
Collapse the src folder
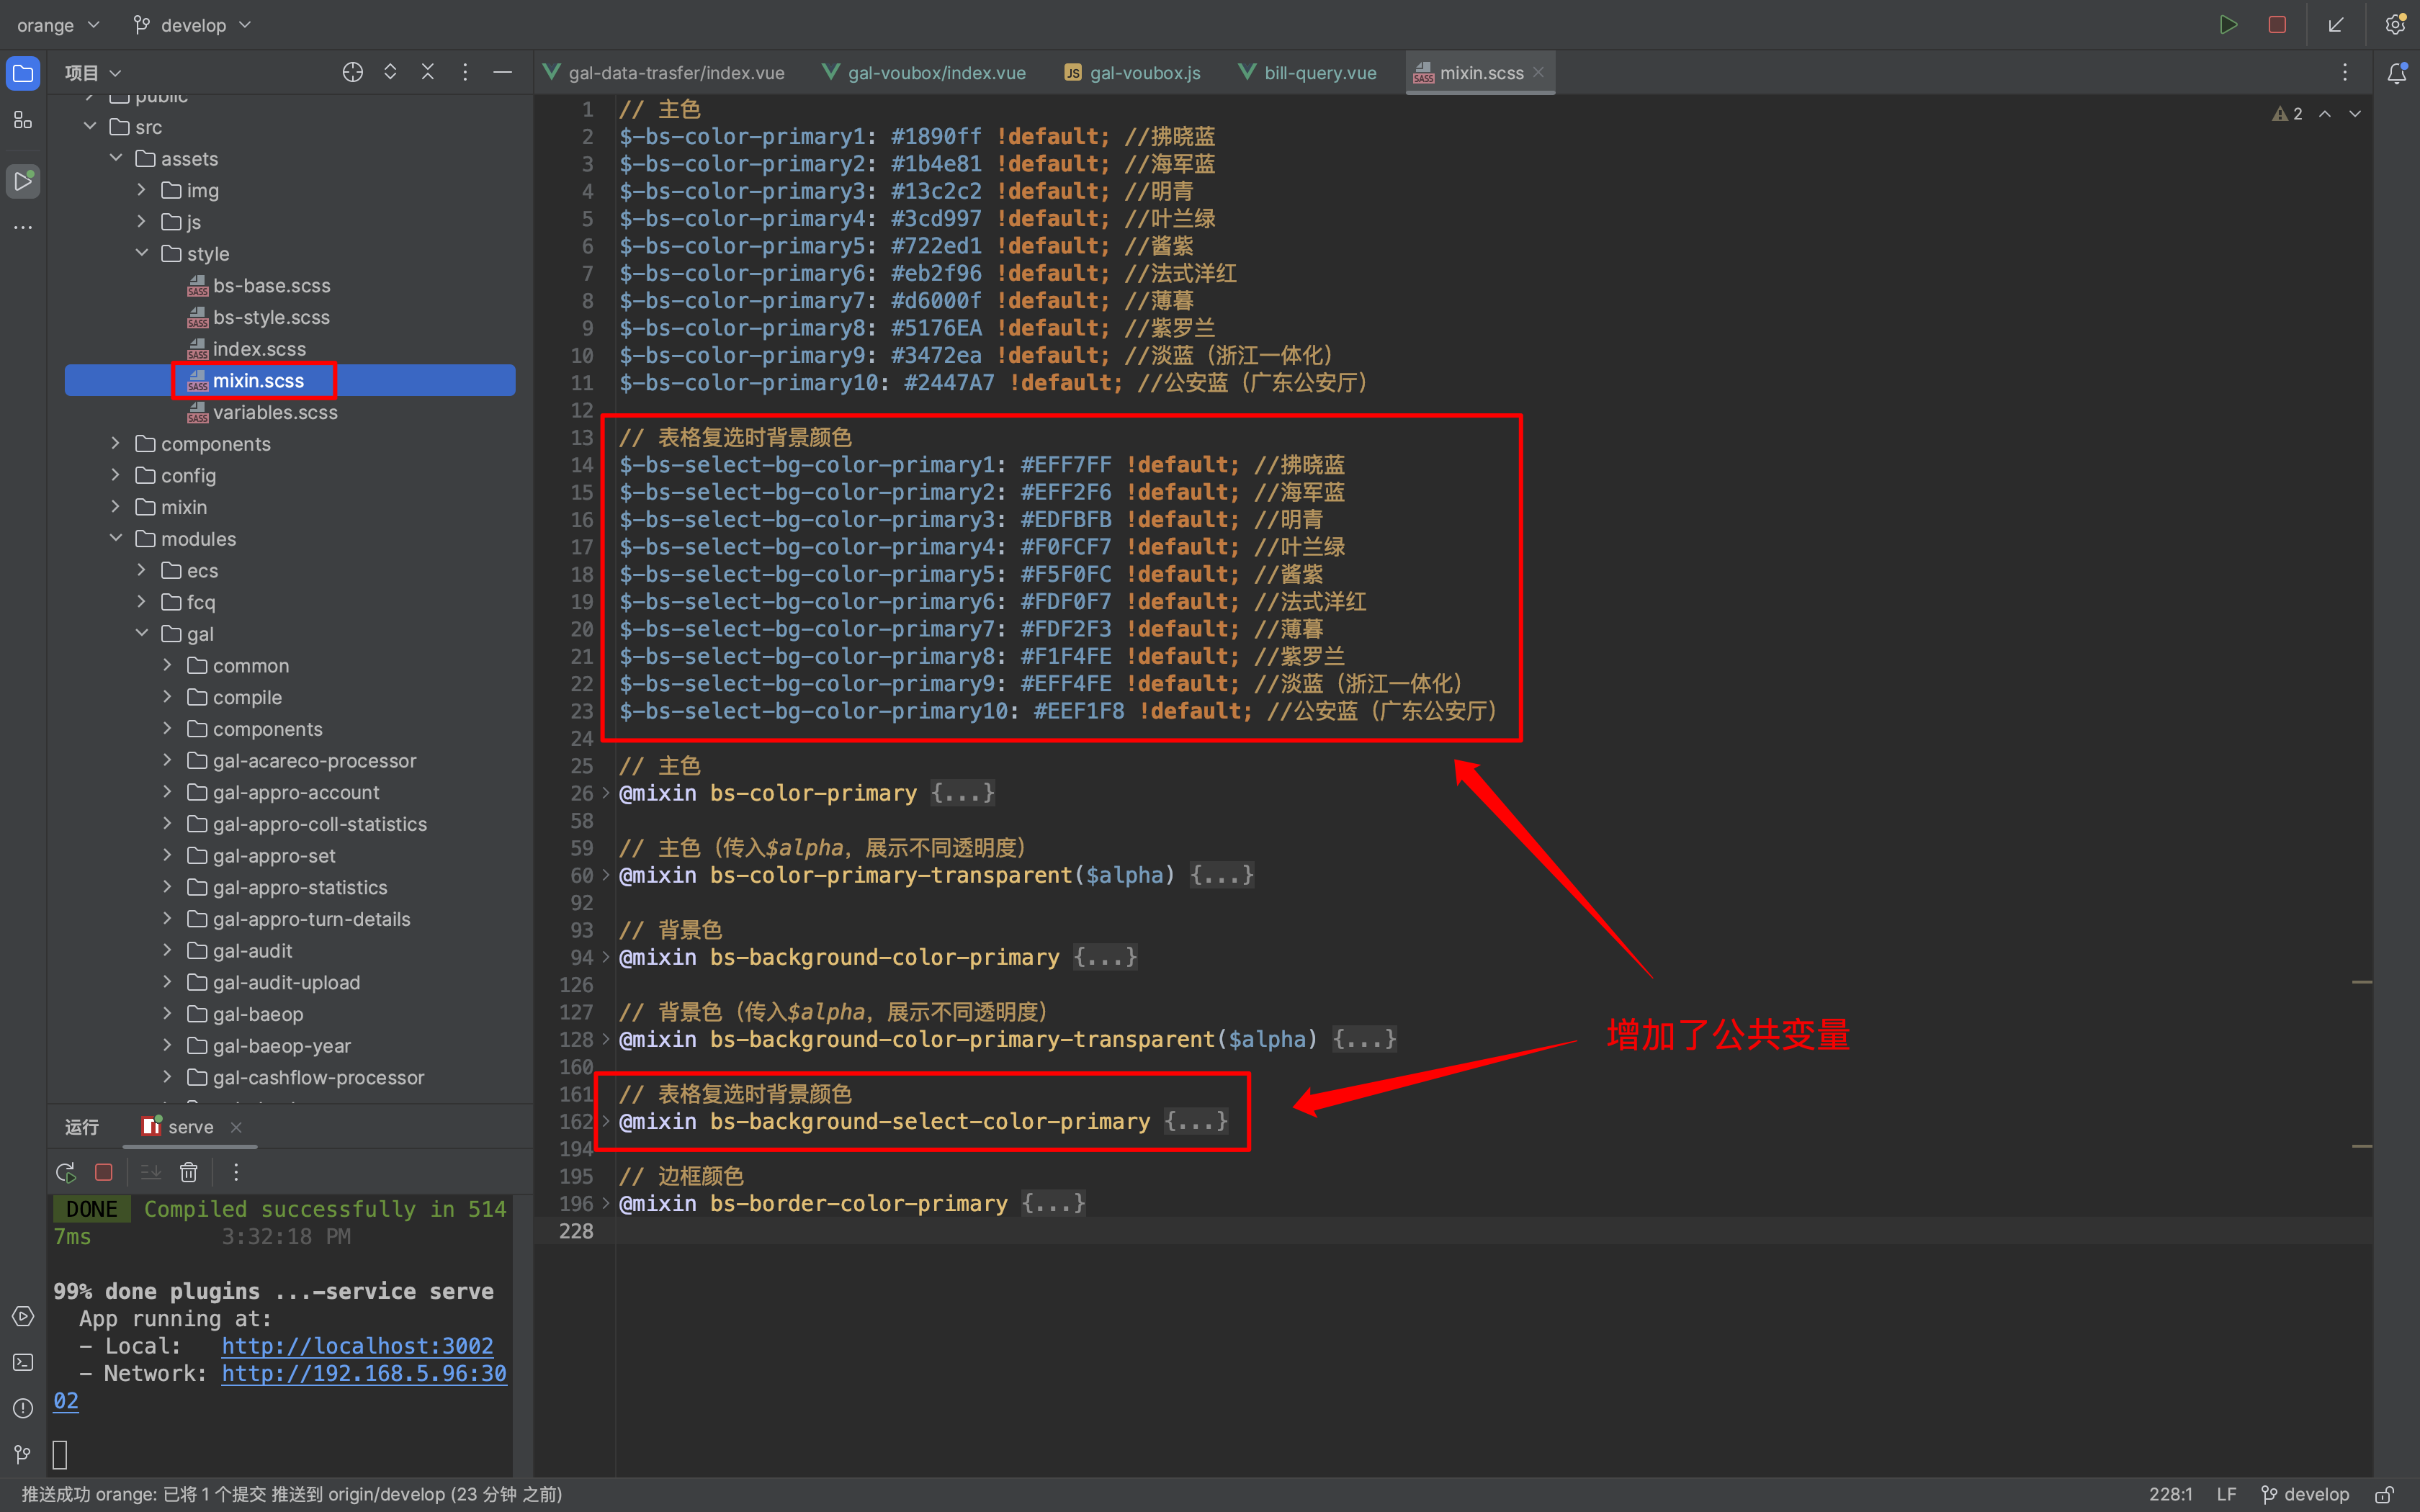click(90, 127)
